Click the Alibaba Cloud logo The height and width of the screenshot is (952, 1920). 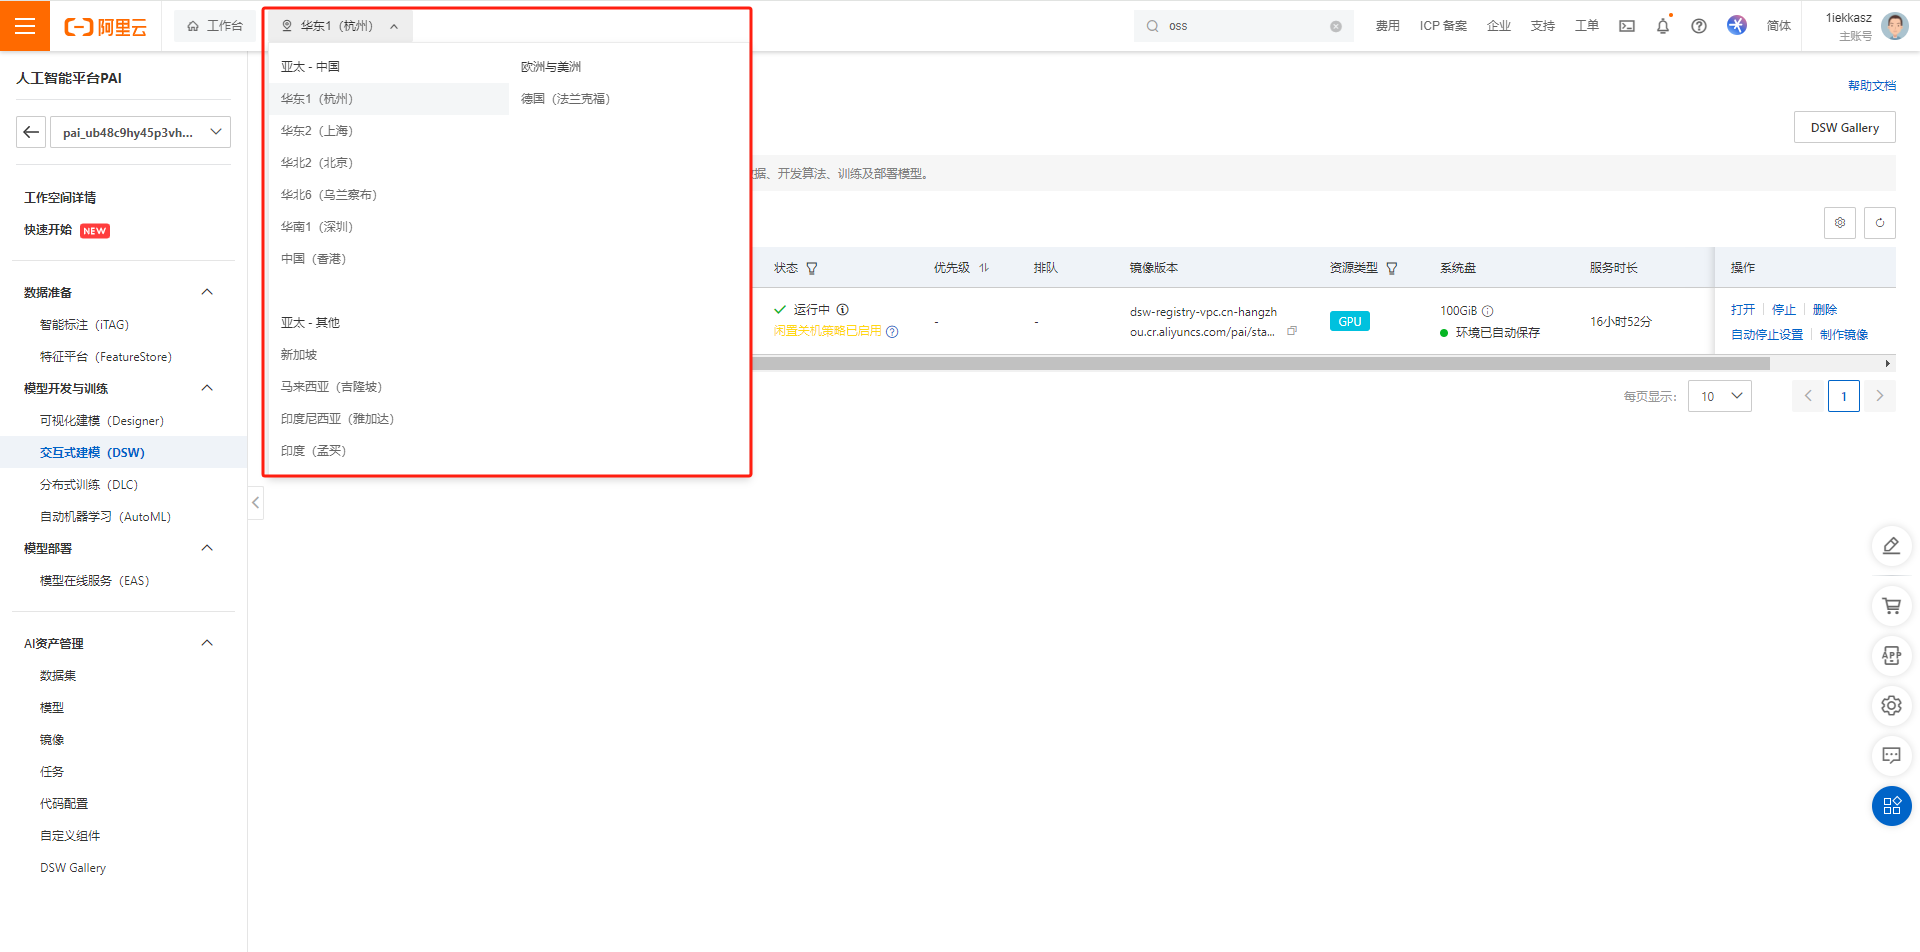pos(105,27)
